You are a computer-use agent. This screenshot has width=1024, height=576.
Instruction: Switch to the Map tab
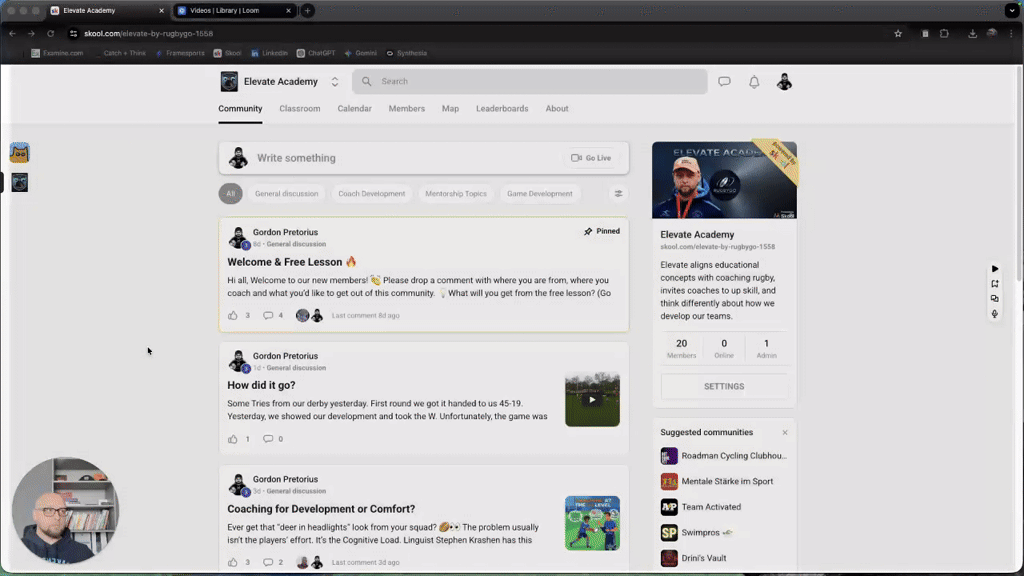pyautogui.click(x=450, y=108)
